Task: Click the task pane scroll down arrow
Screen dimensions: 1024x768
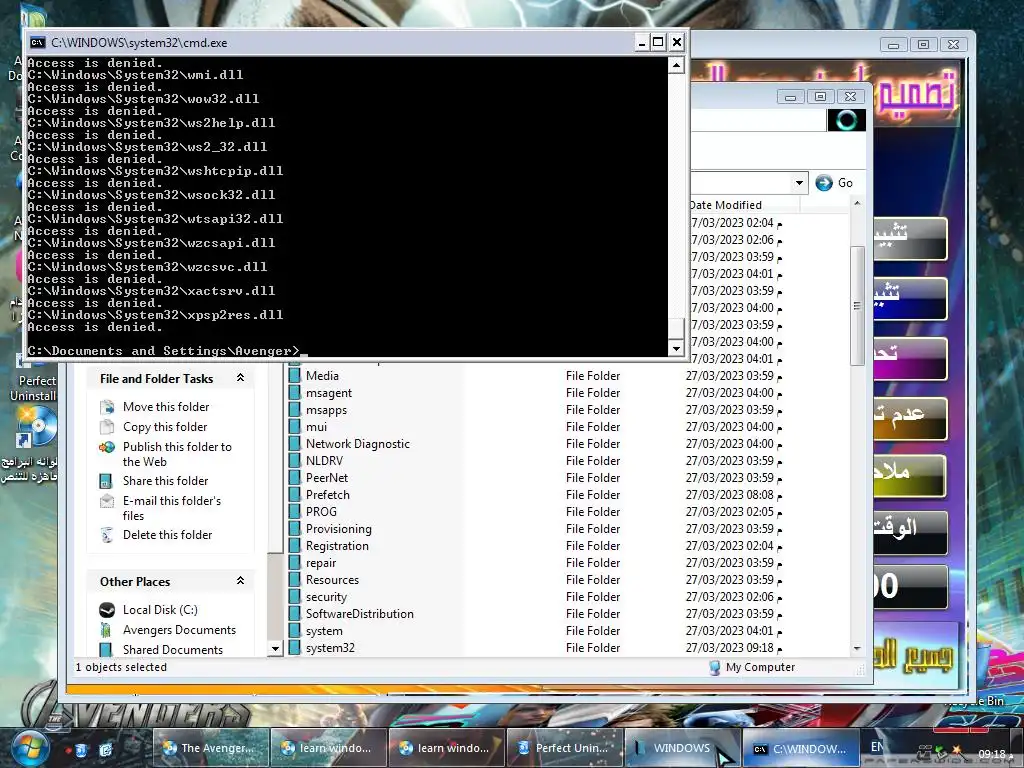Action: 275,648
